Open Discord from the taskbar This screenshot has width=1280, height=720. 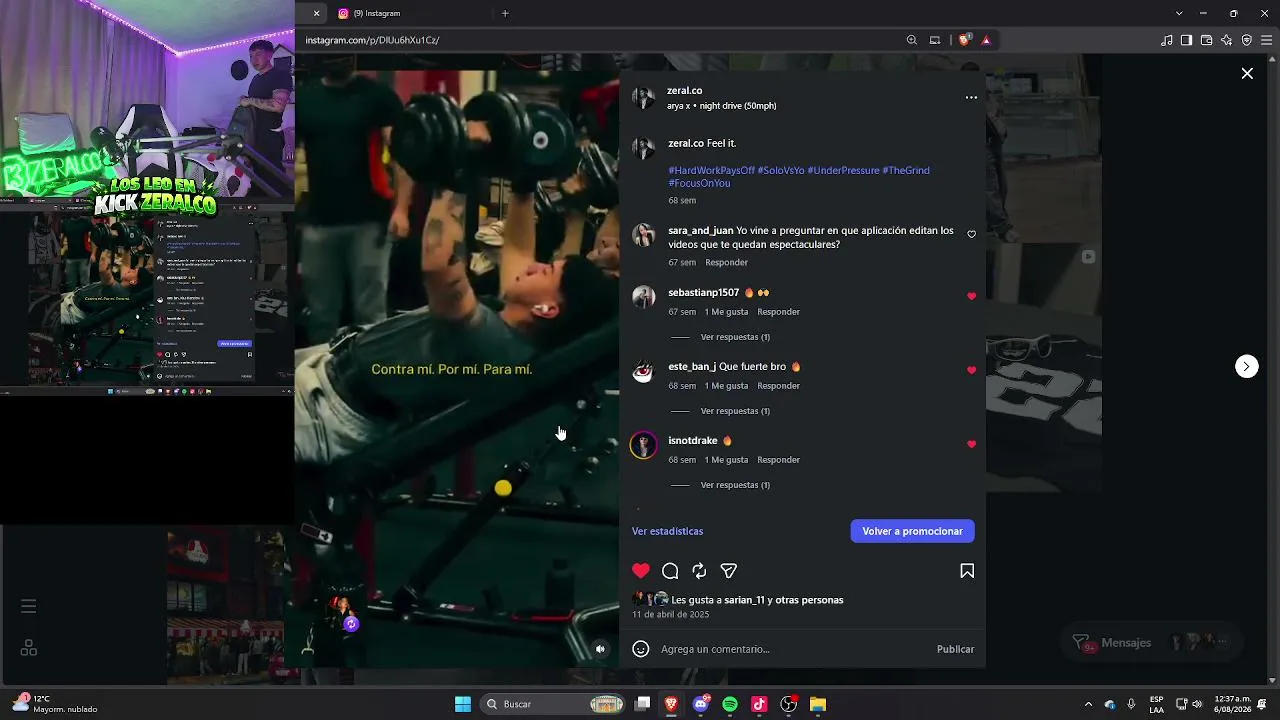701,704
